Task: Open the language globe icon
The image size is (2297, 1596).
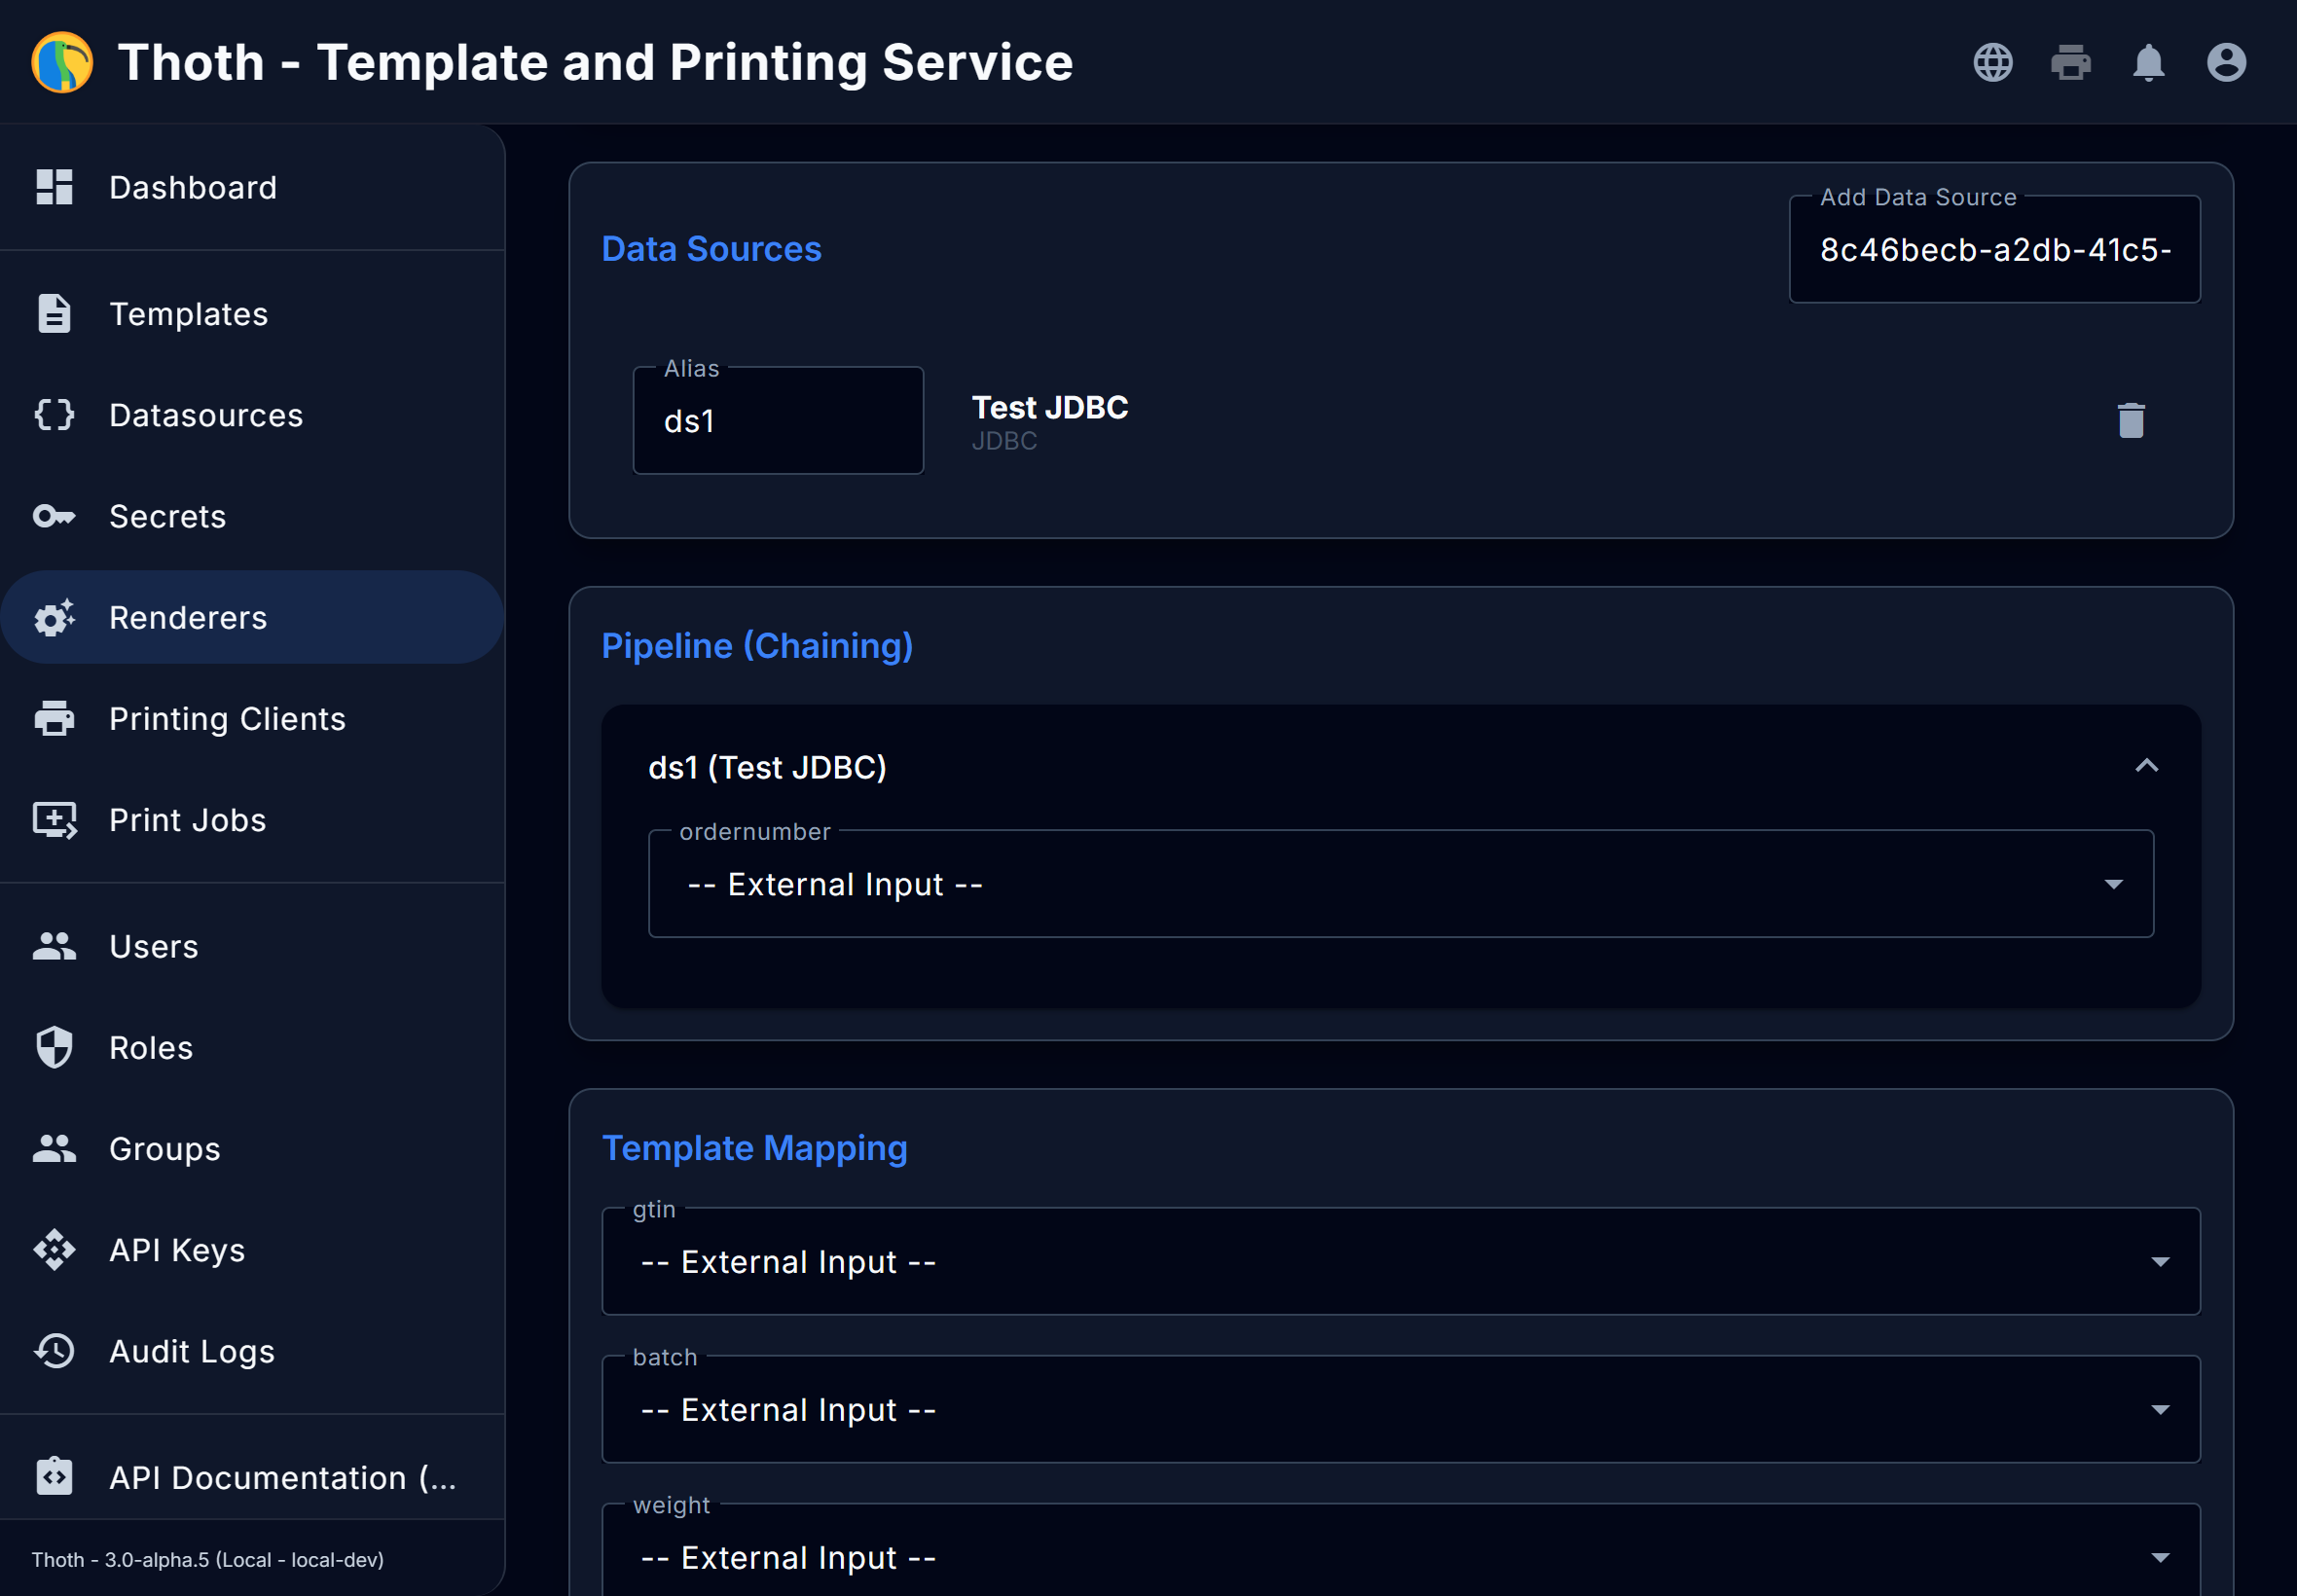Action: click(x=1992, y=62)
